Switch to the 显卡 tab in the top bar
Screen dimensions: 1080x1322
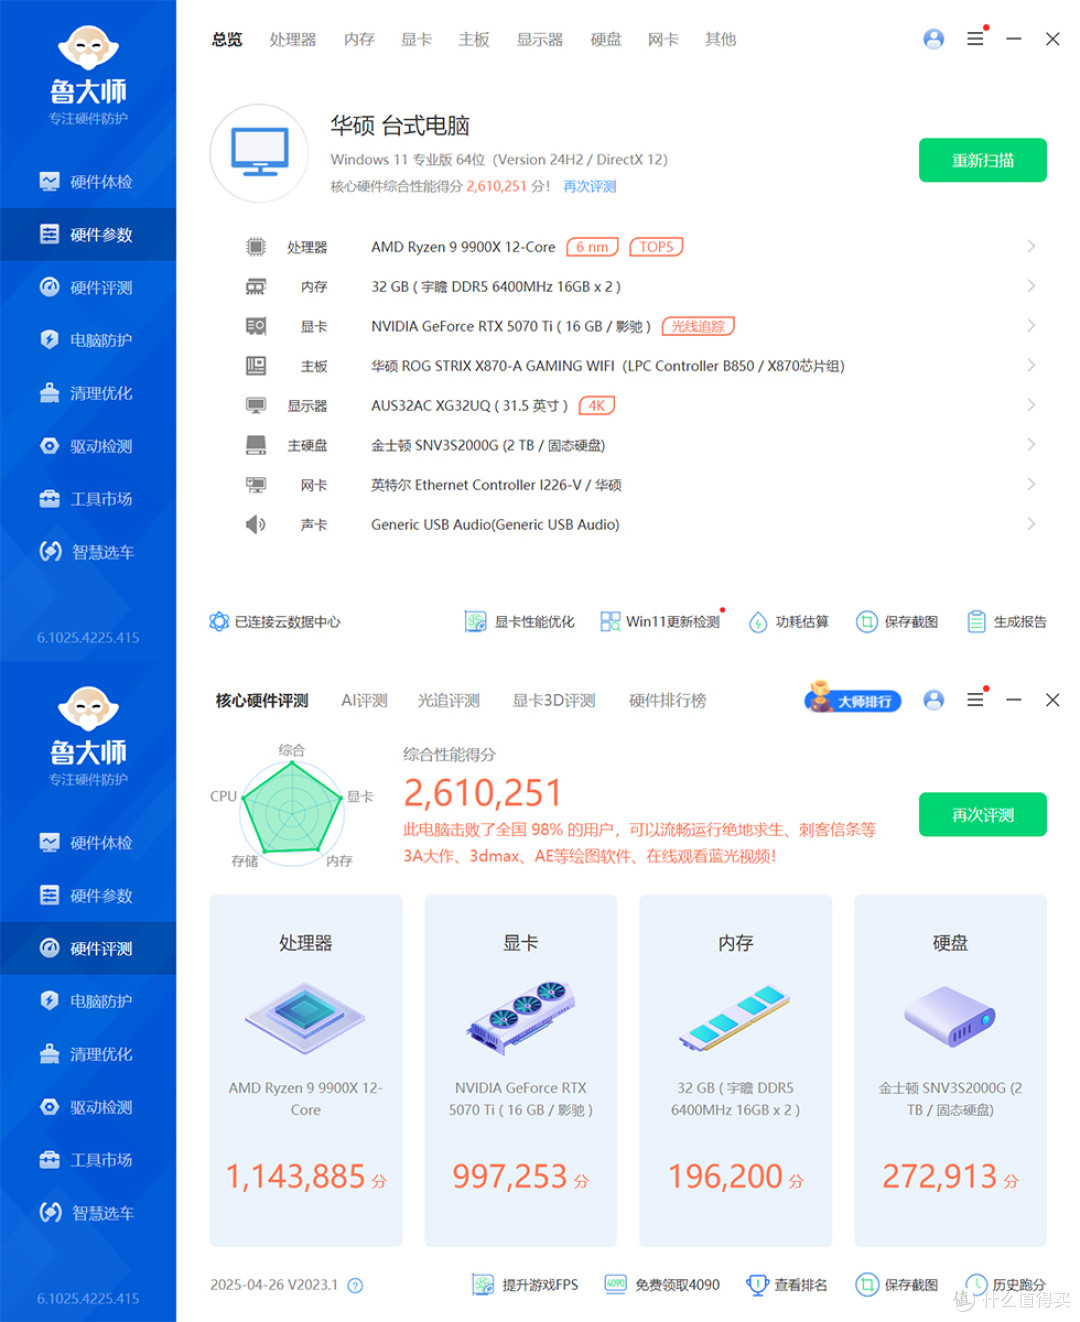[416, 39]
